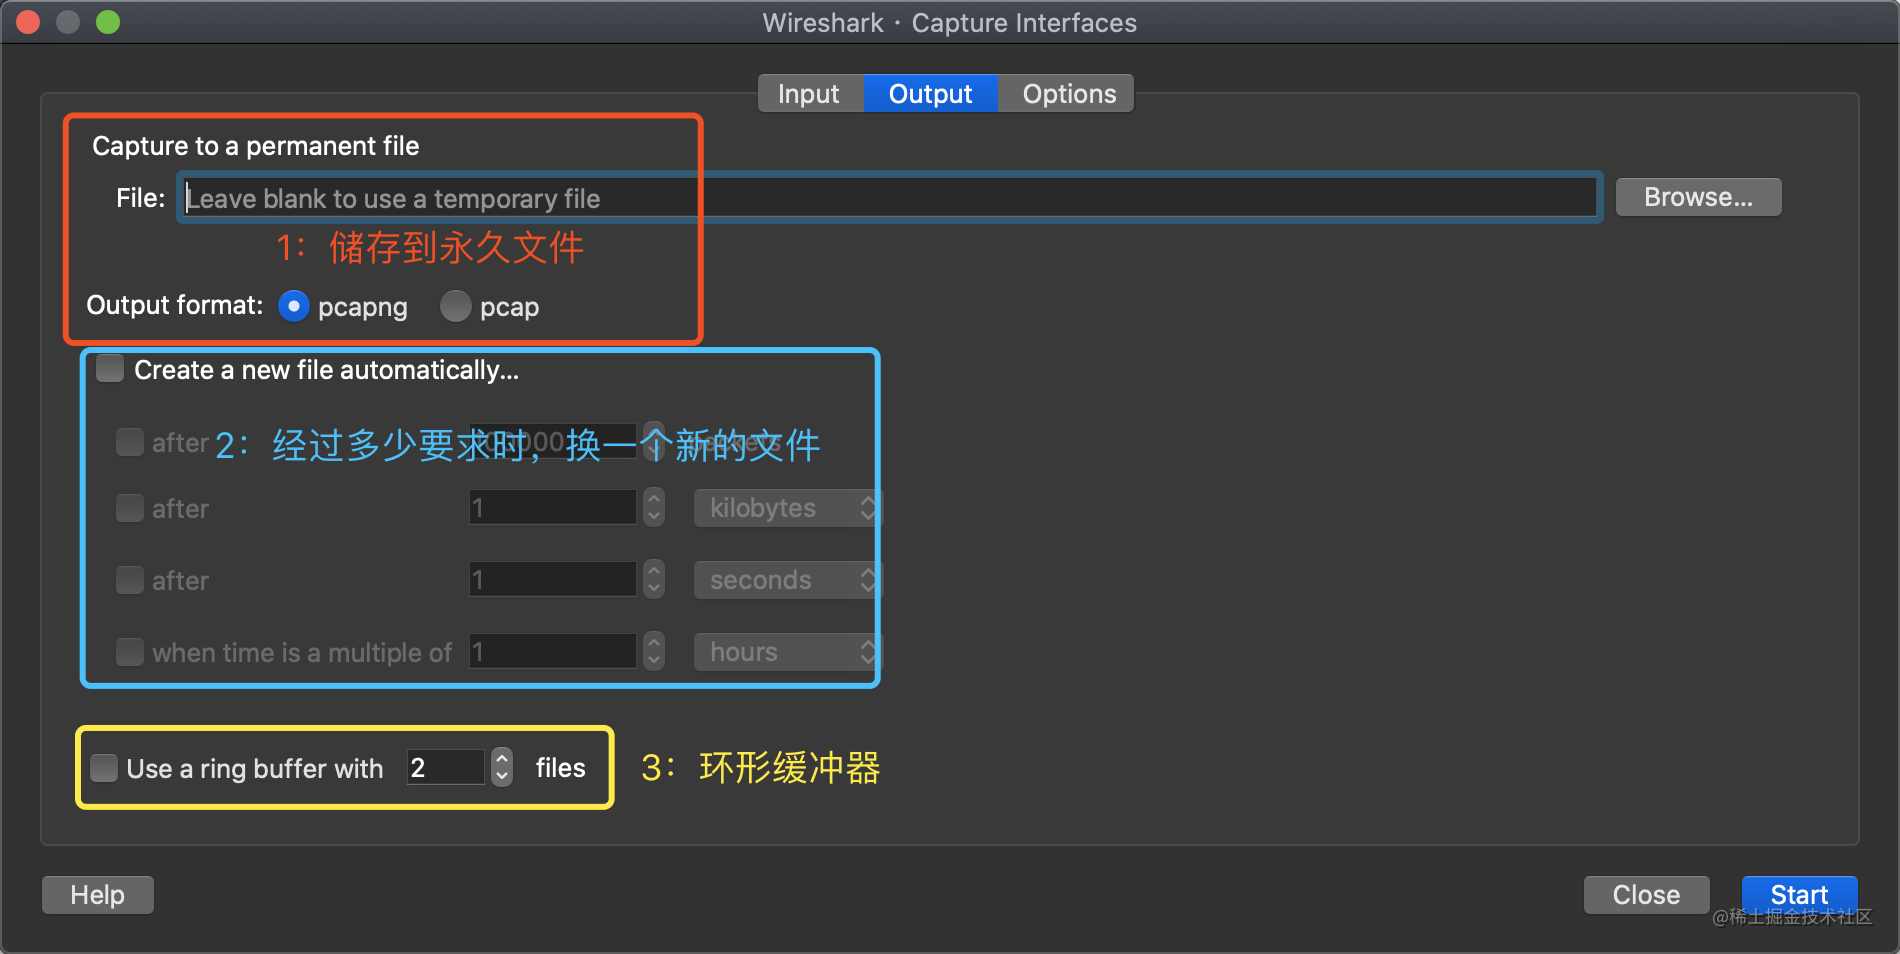Image resolution: width=1900 pixels, height=954 pixels.
Task: Click Start to begin capturing
Action: click(x=1799, y=895)
